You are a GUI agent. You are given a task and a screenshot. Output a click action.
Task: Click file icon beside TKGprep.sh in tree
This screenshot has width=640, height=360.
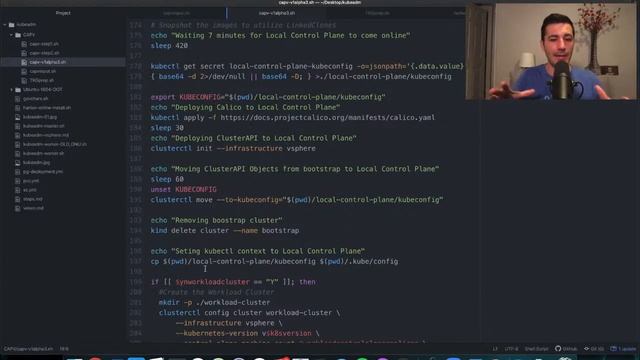[x=24, y=80]
